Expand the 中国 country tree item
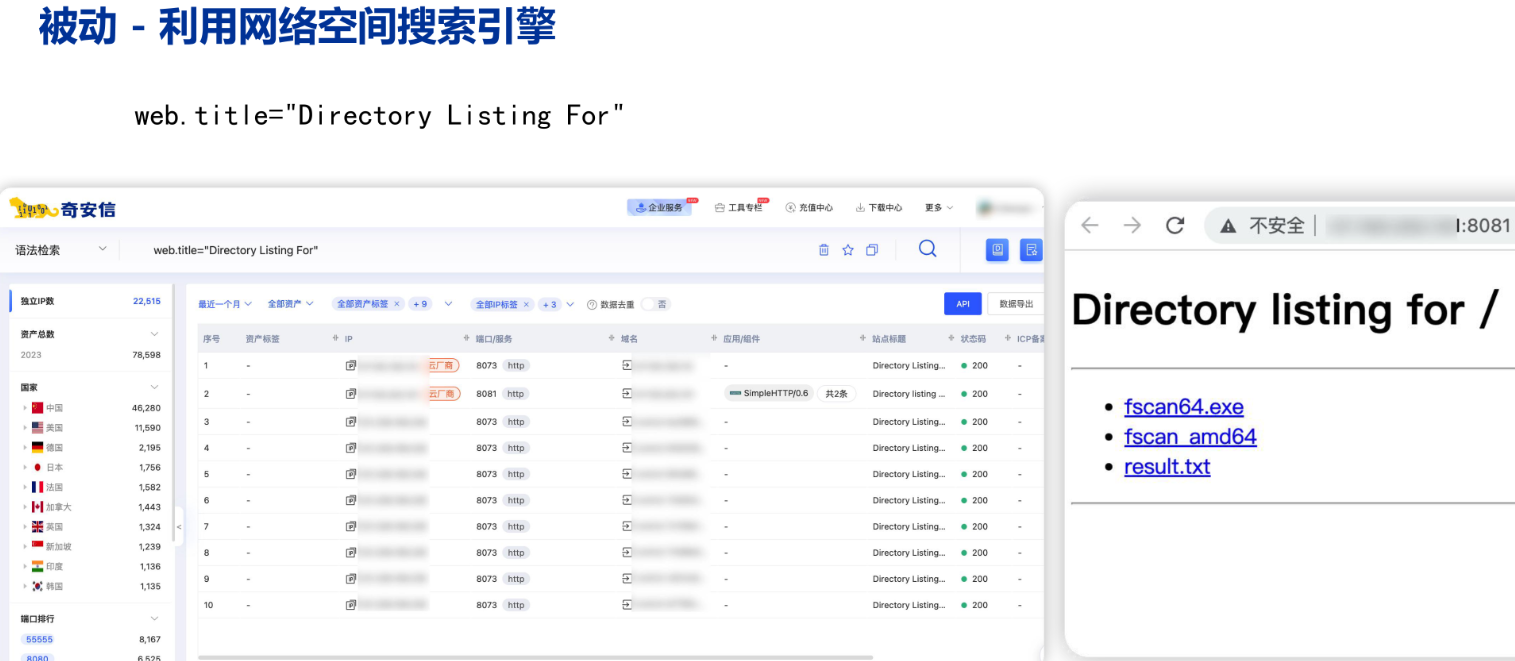The height and width of the screenshot is (661, 1515). tap(25, 408)
